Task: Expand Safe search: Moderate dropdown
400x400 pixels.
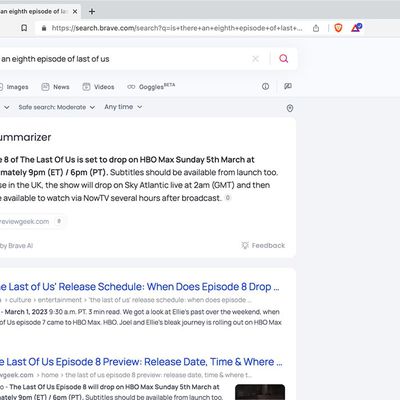Action: 57,107
